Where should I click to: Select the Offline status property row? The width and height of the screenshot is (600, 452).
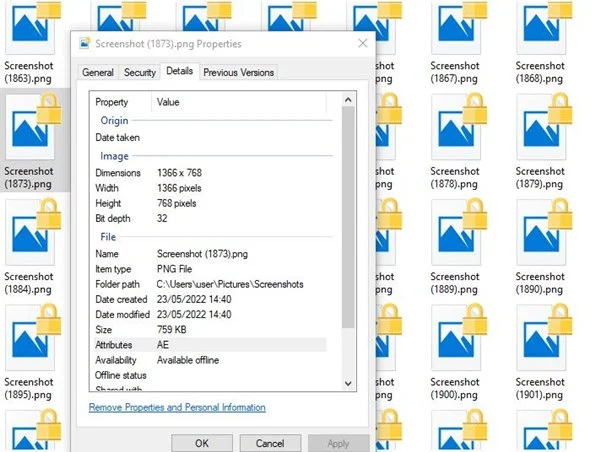pos(210,375)
